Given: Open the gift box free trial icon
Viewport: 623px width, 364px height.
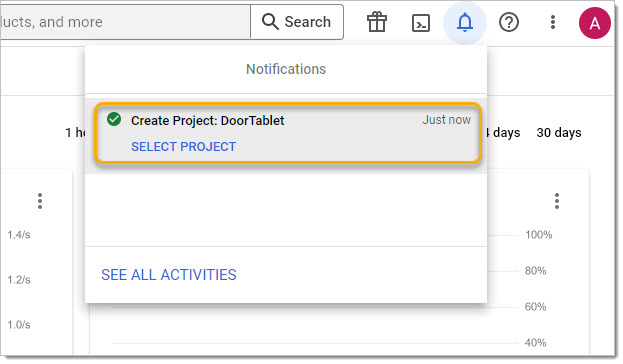Looking at the screenshot, I should click(377, 22).
